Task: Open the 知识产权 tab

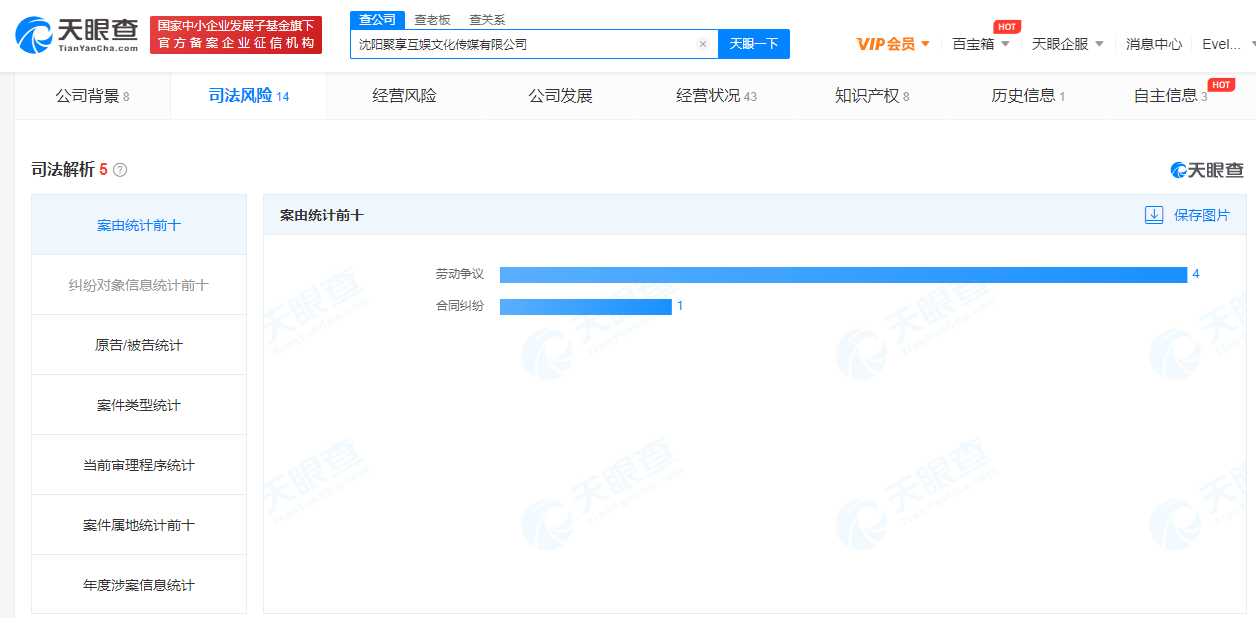Action: pos(872,96)
